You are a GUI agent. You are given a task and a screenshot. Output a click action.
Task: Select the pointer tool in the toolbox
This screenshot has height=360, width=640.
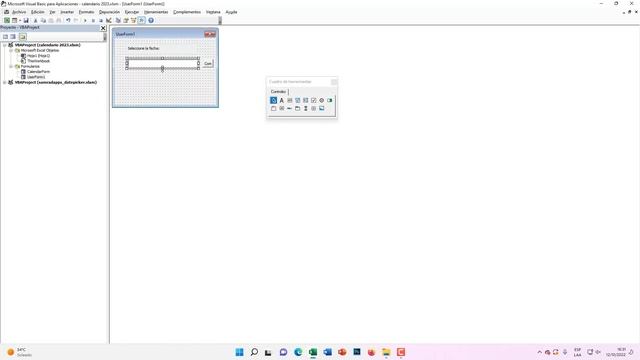[273, 100]
